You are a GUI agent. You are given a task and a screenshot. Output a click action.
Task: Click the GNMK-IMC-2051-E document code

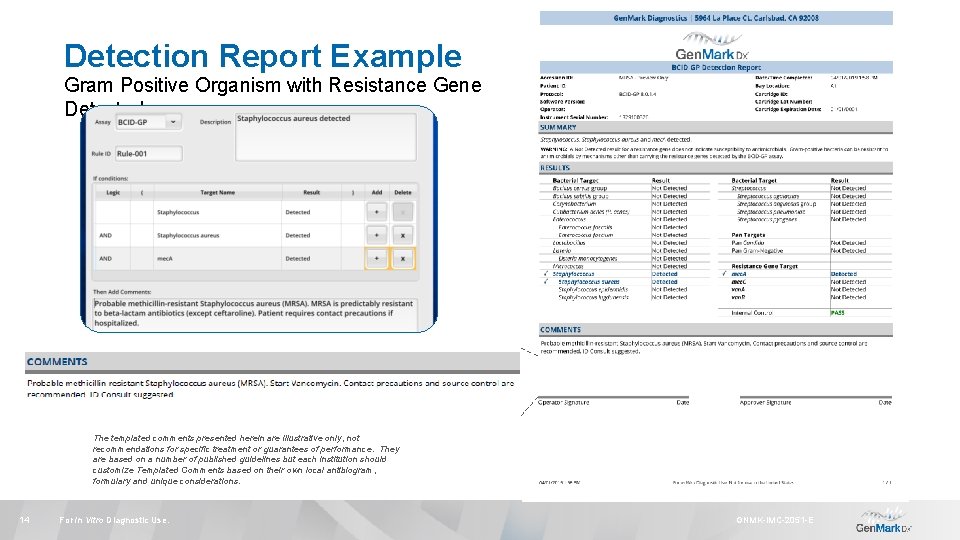[775, 520]
